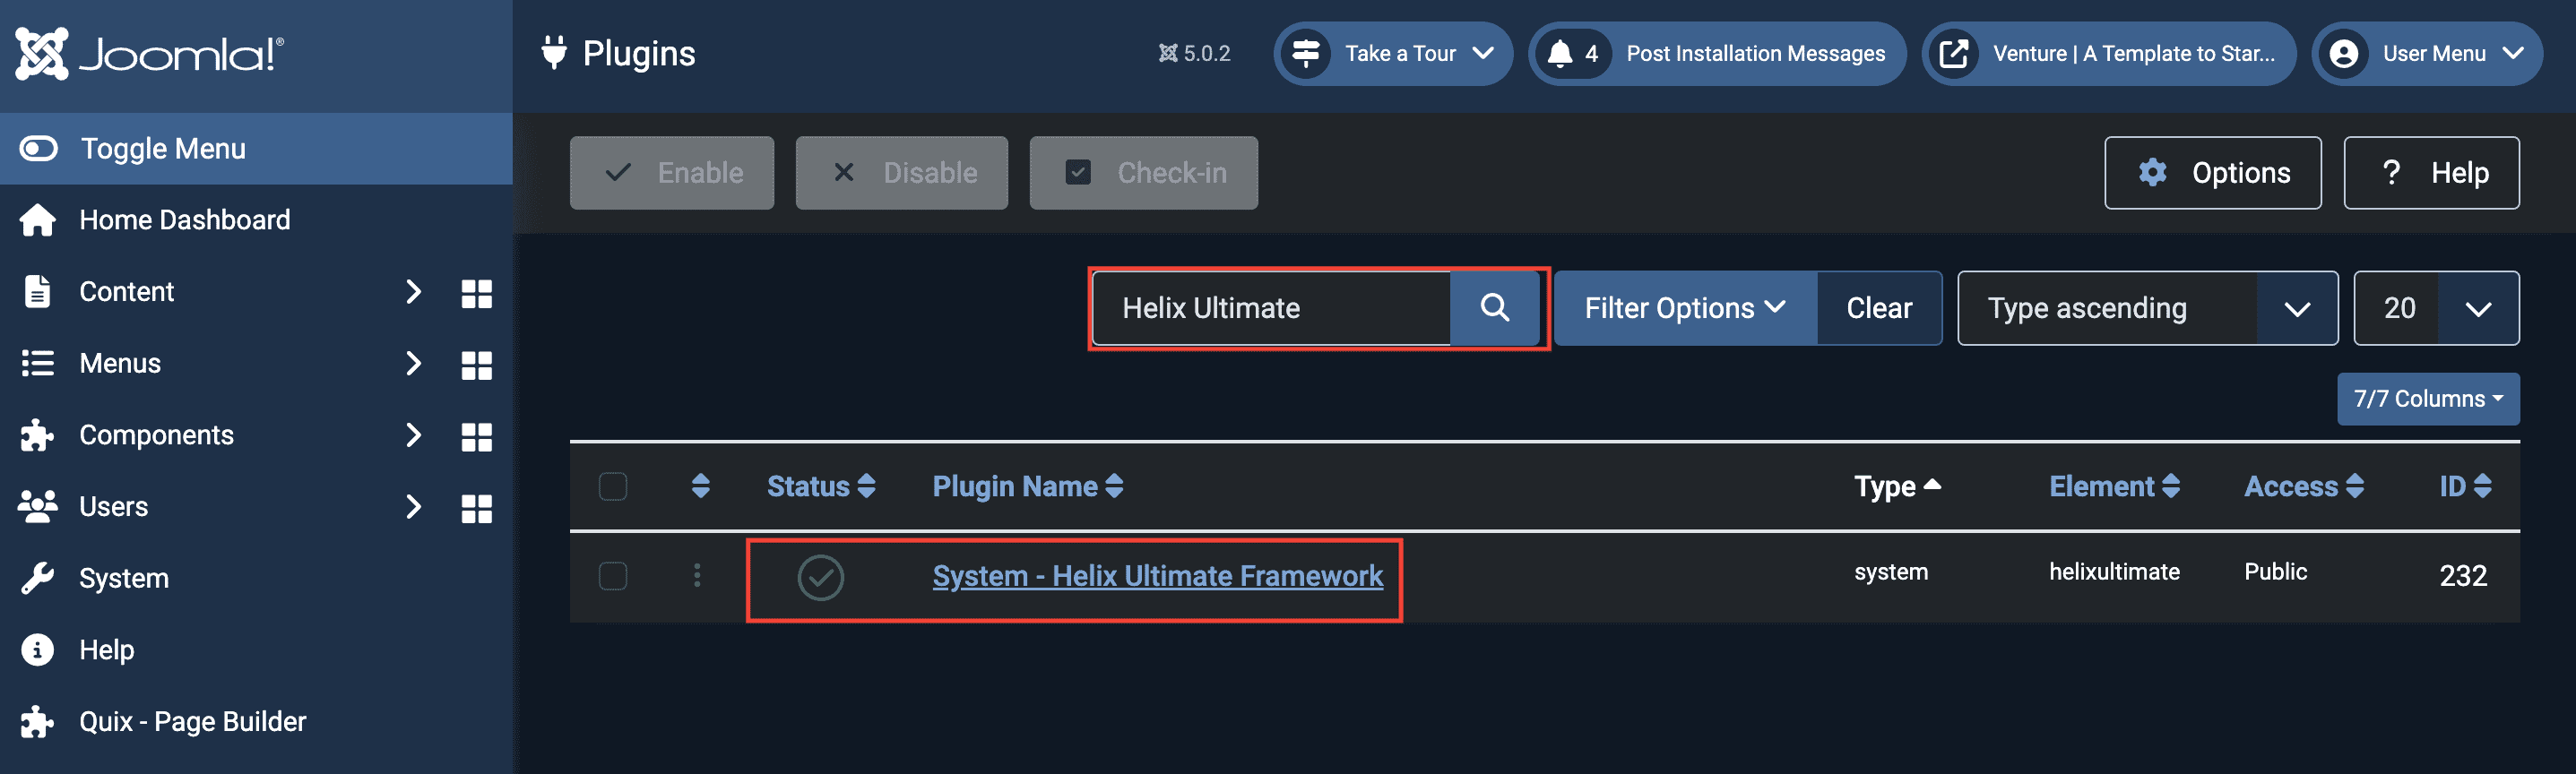This screenshot has width=2576, height=774.
Task: Click the search magnifier icon button
Action: pos(1494,308)
